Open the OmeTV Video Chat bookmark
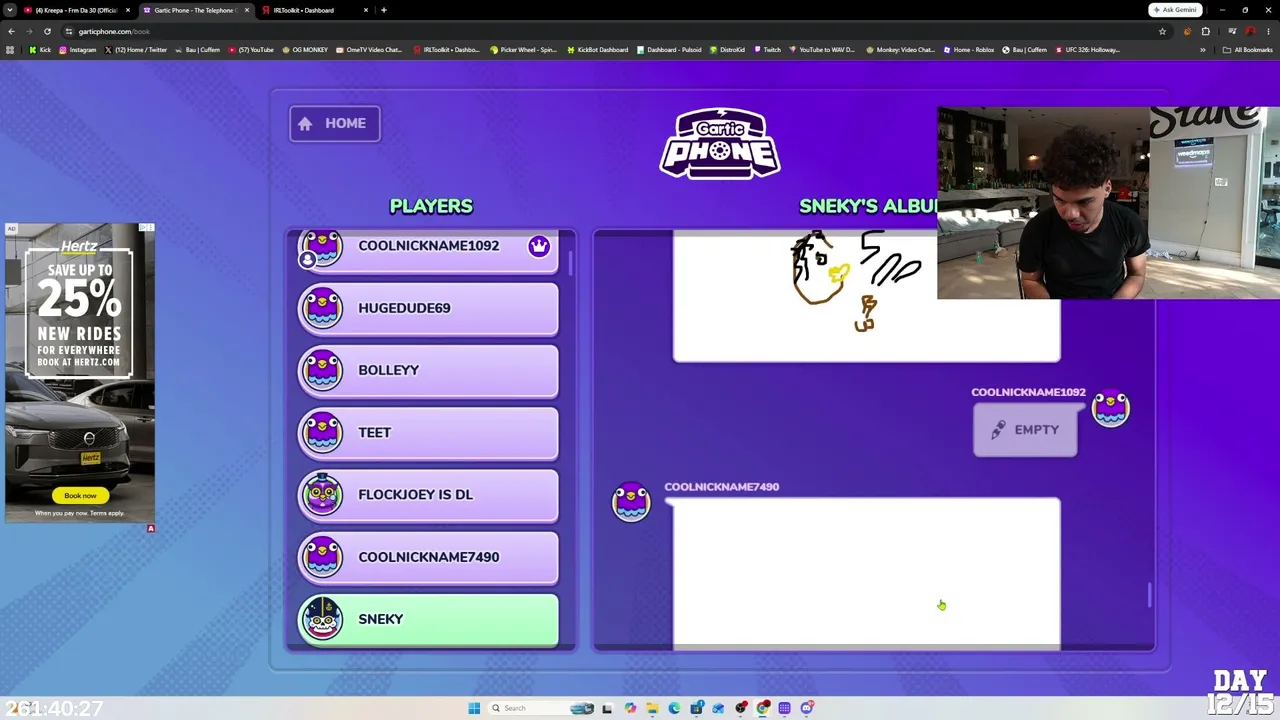Image resolution: width=1280 pixels, height=720 pixels. click(x=369, y=50)
